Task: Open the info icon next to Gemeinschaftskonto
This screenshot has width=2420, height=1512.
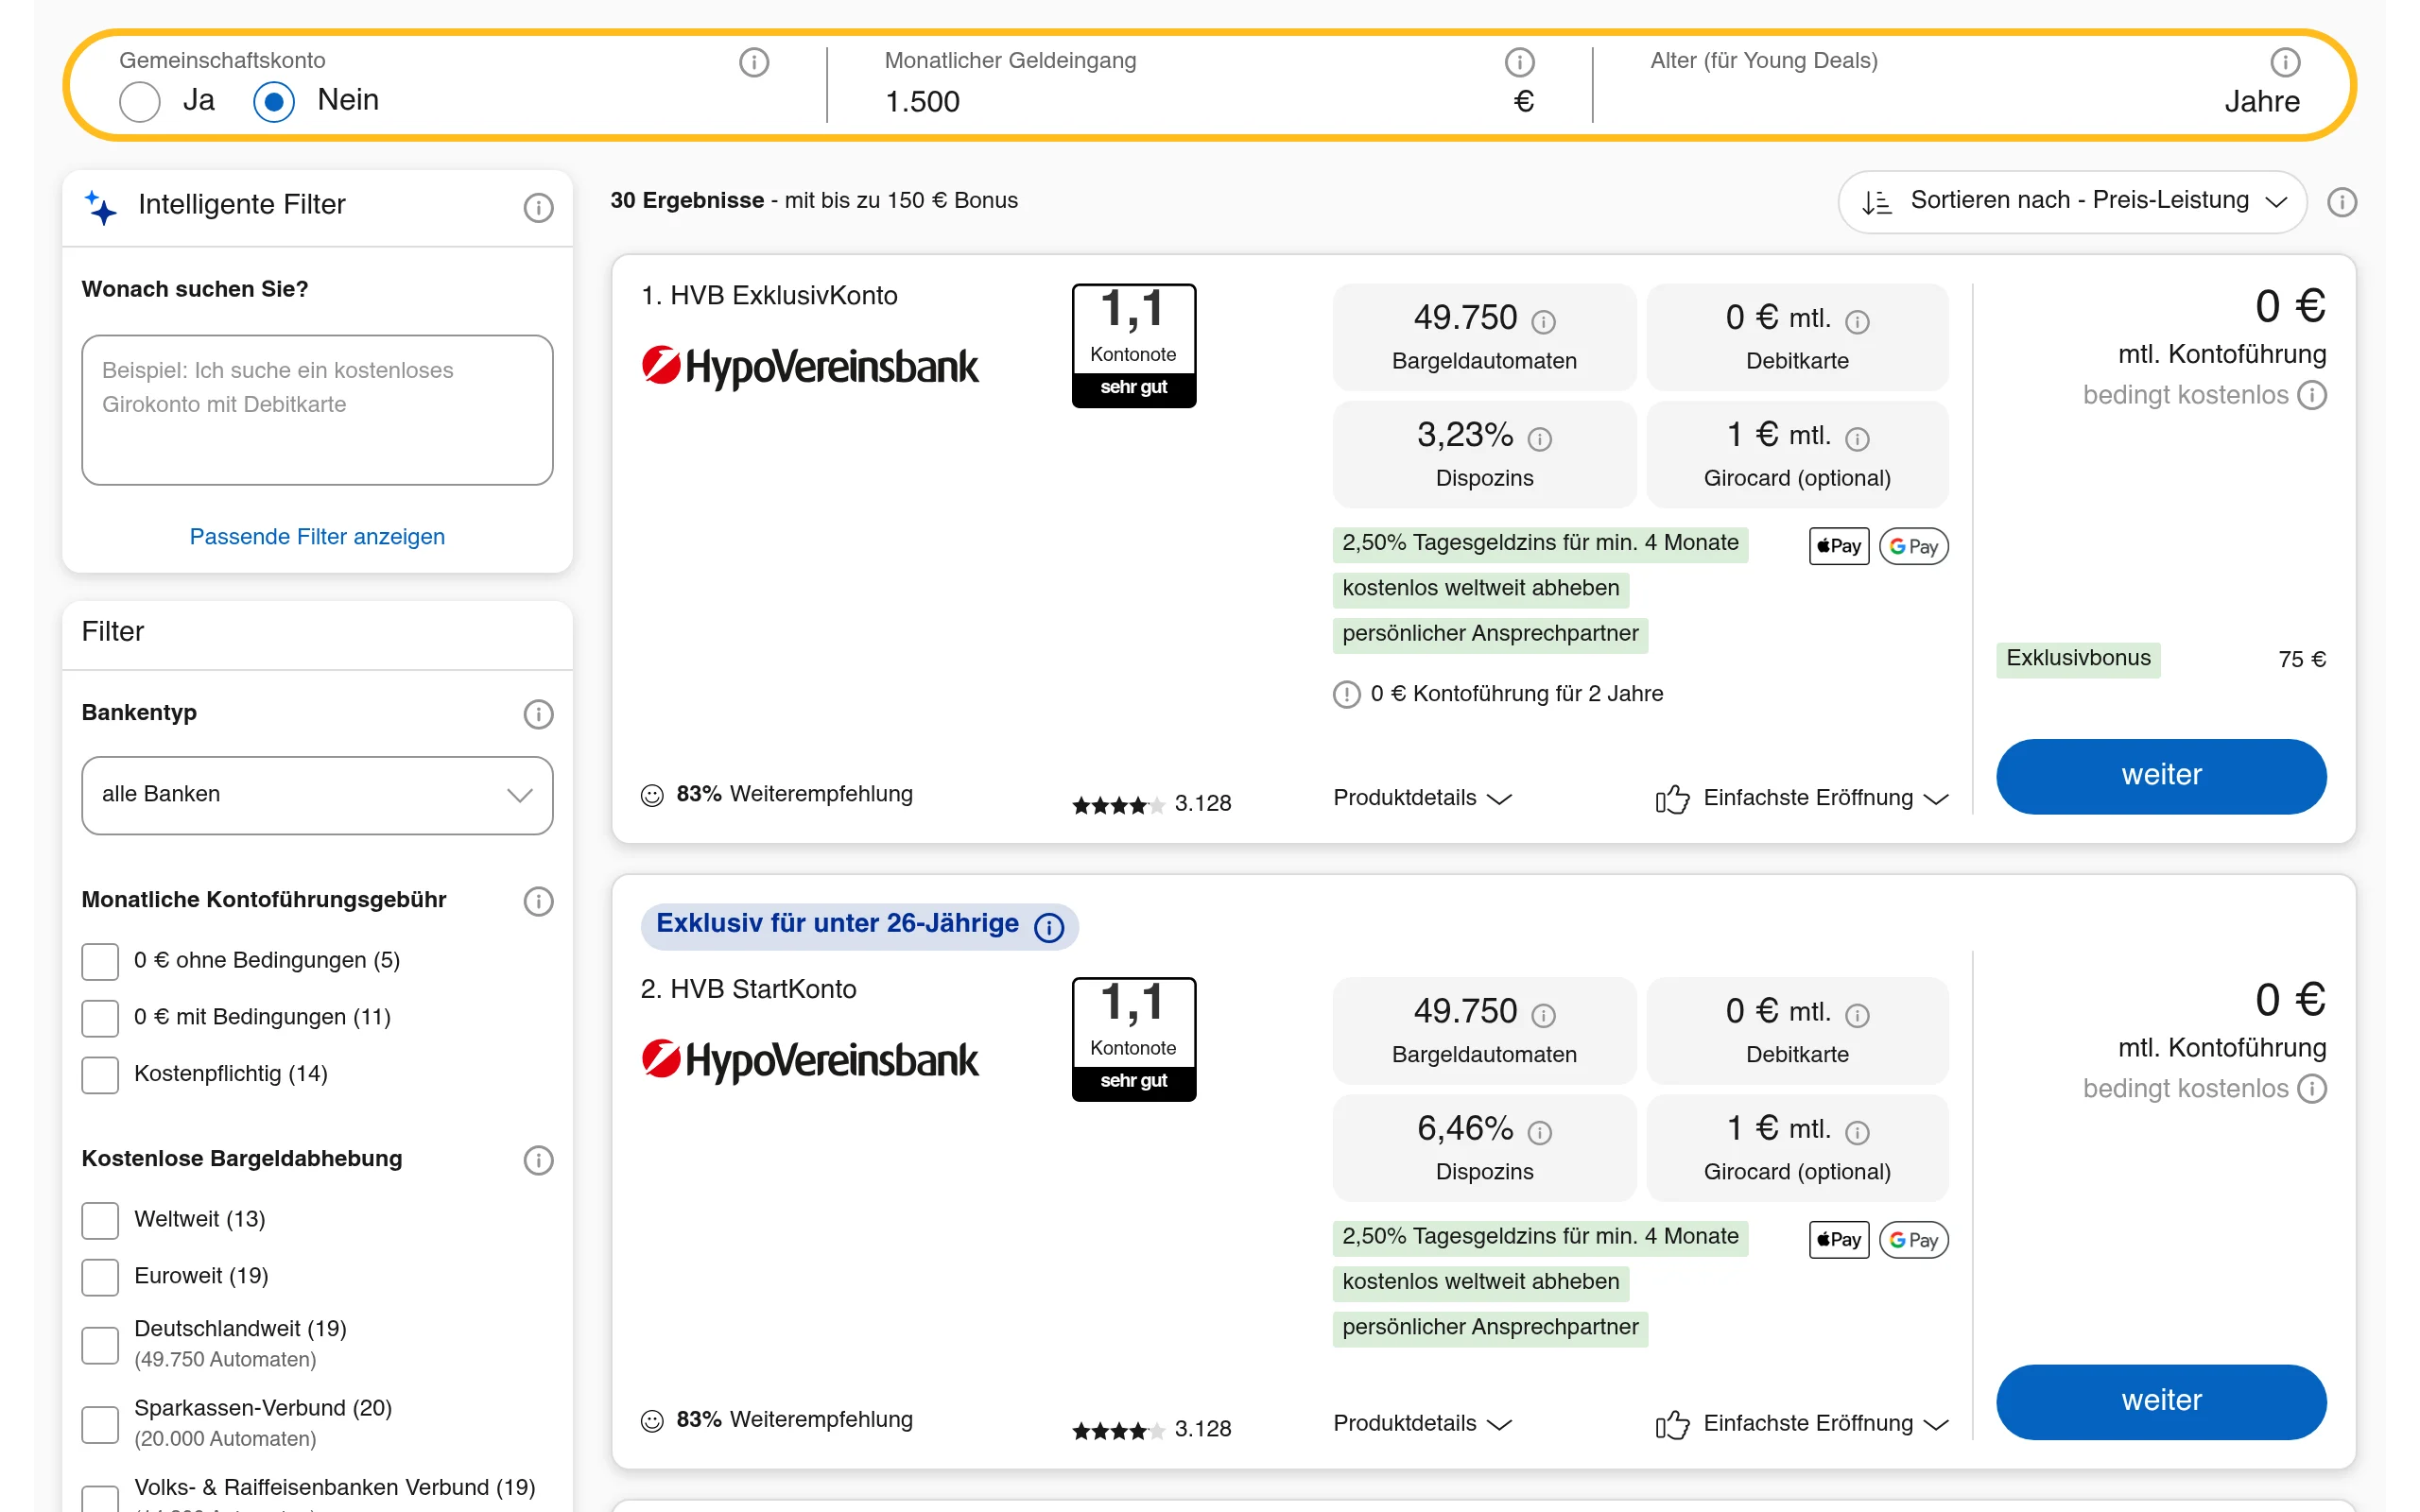Action: pos(753,62)
